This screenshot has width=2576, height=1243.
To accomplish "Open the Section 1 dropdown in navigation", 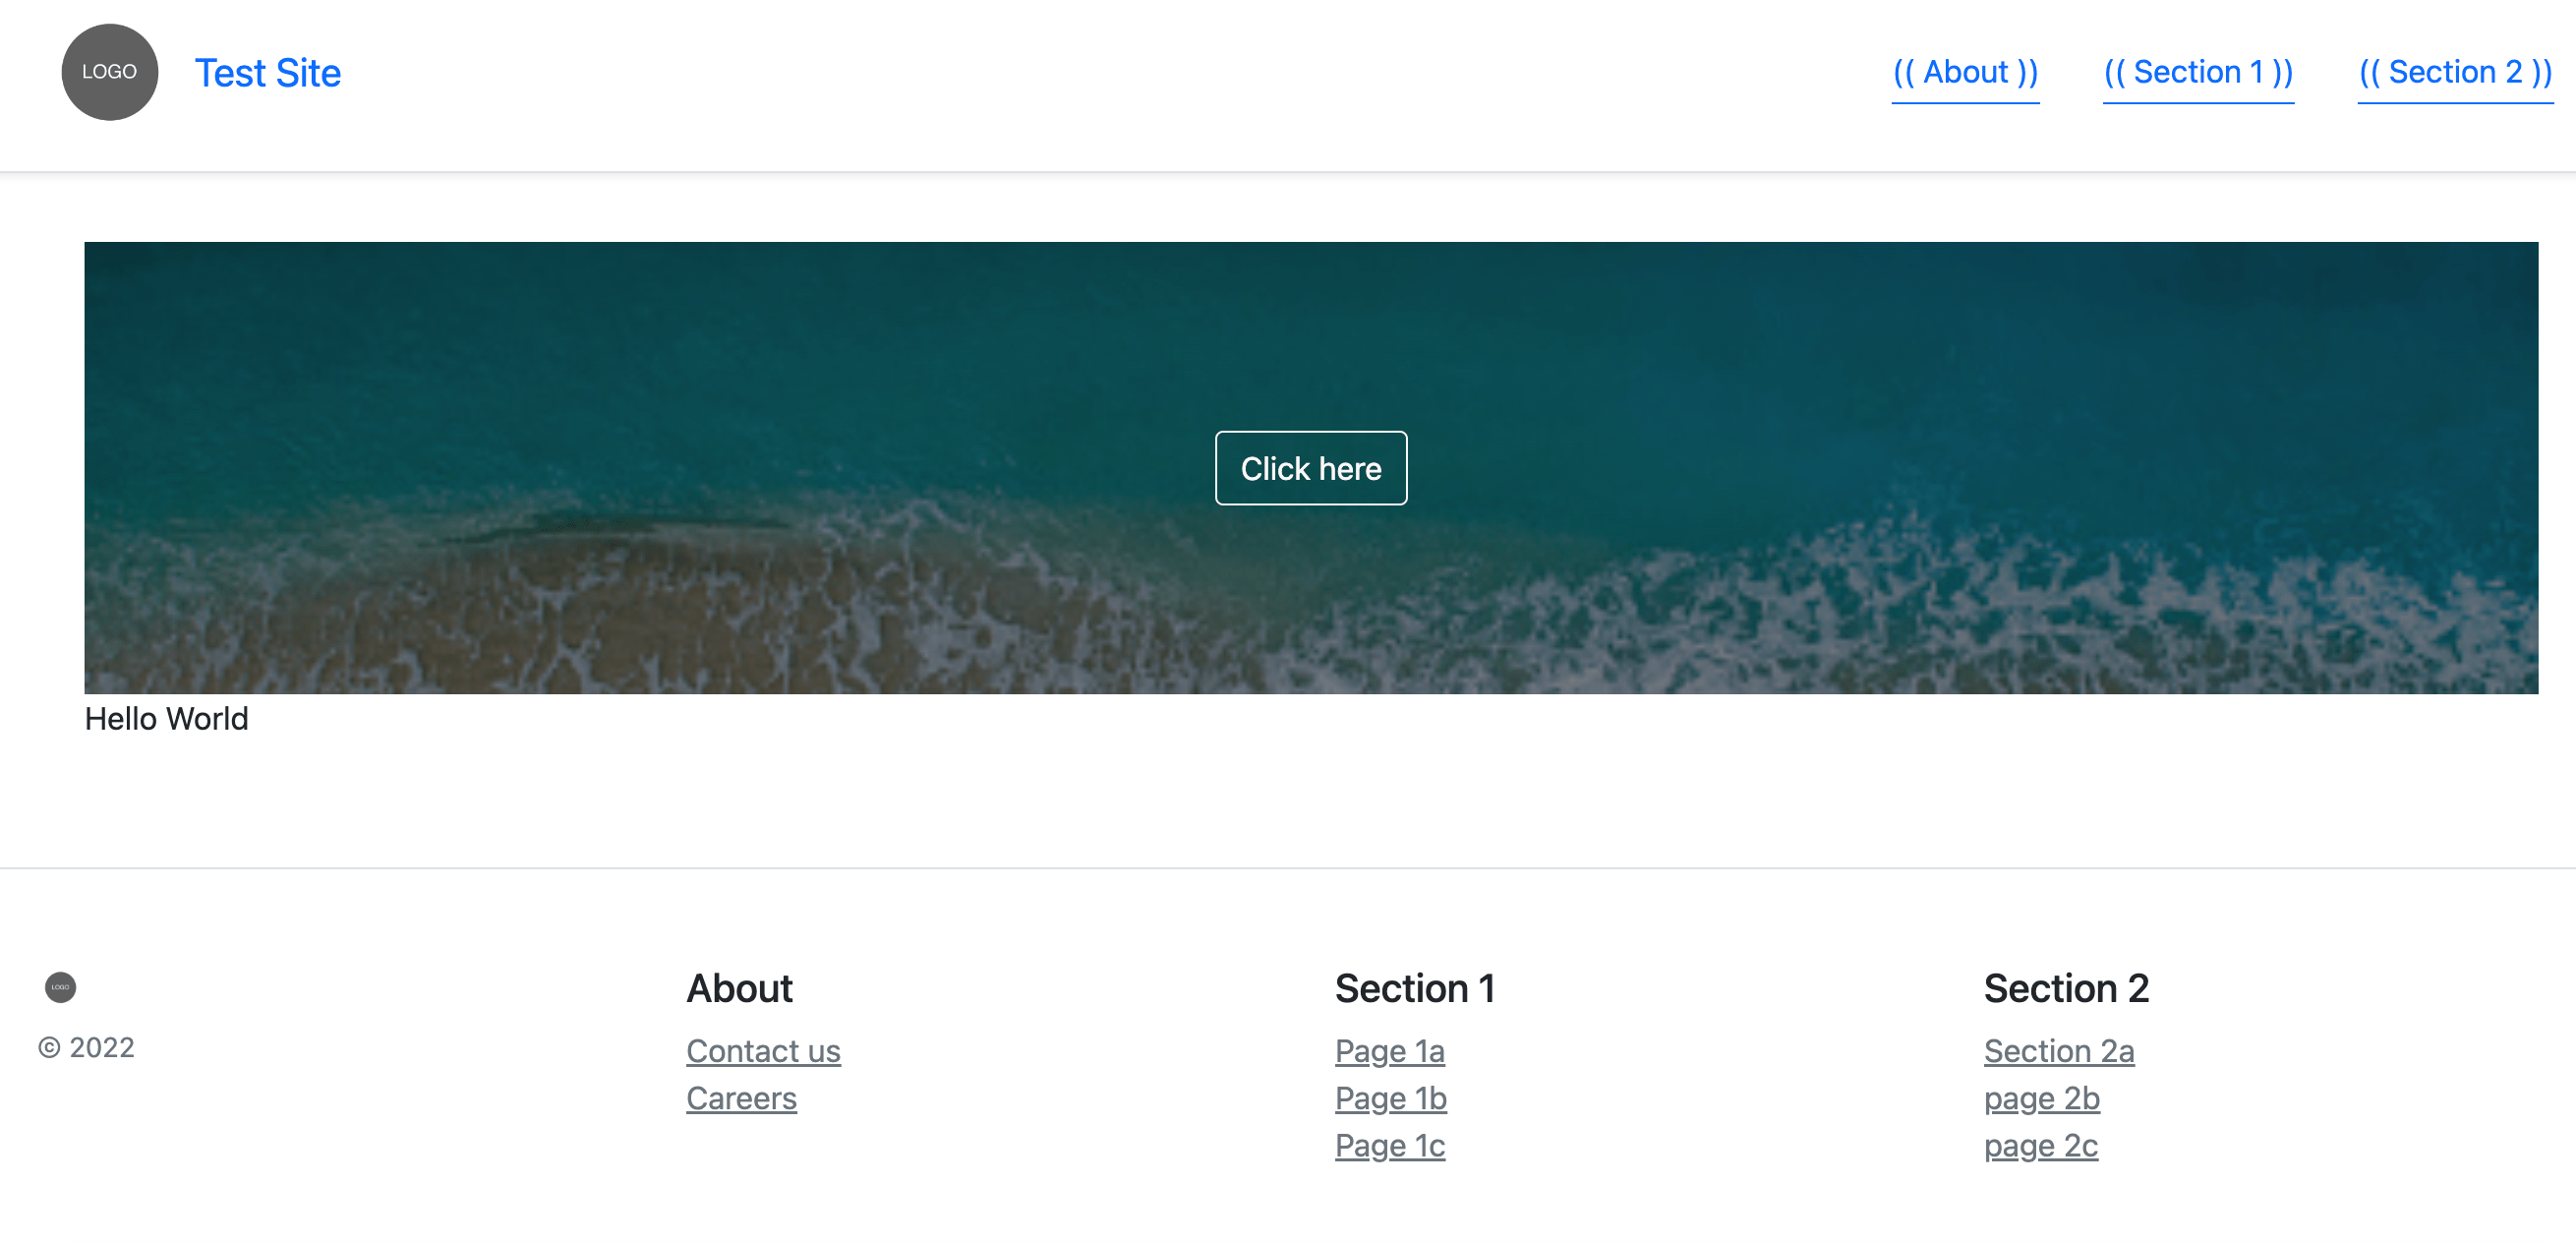I will pyautogui.click(x=2198, y=73).
